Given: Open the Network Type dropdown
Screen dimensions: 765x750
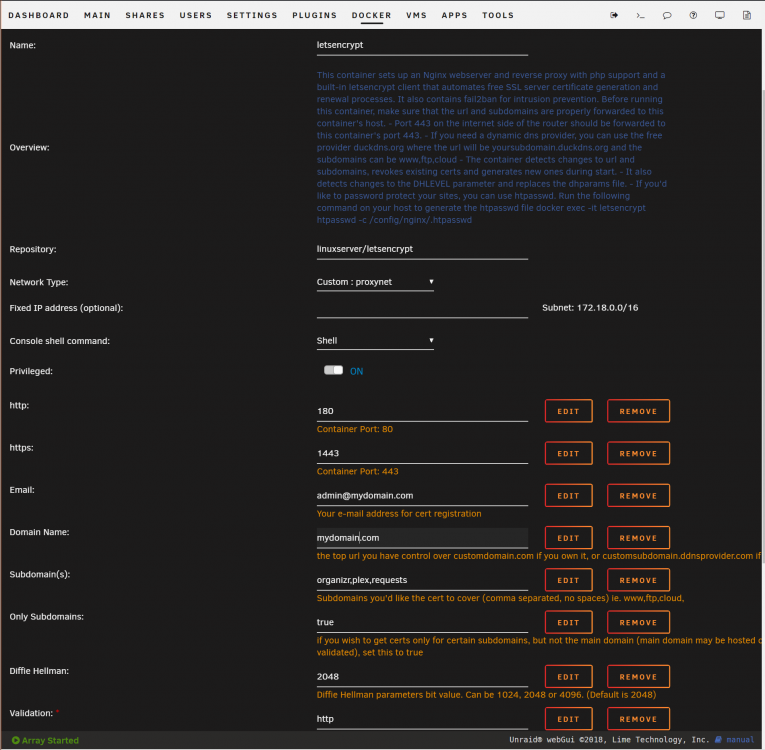Looking at the screenshot, I should tap(375, 282).
